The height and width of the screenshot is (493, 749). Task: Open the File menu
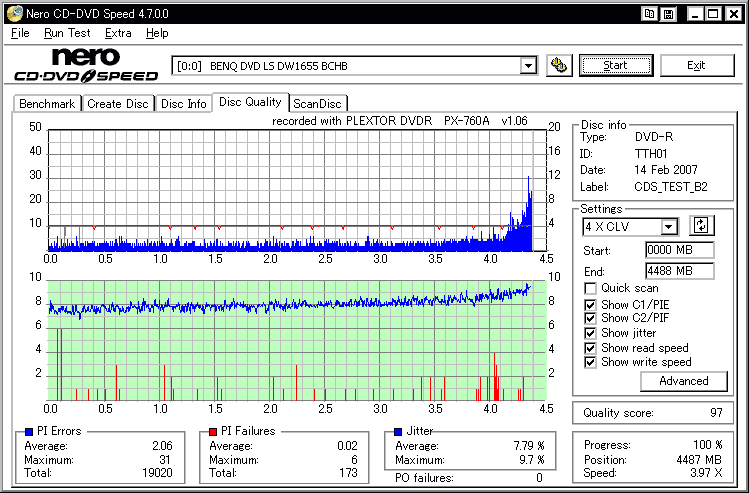pos(20,33)
